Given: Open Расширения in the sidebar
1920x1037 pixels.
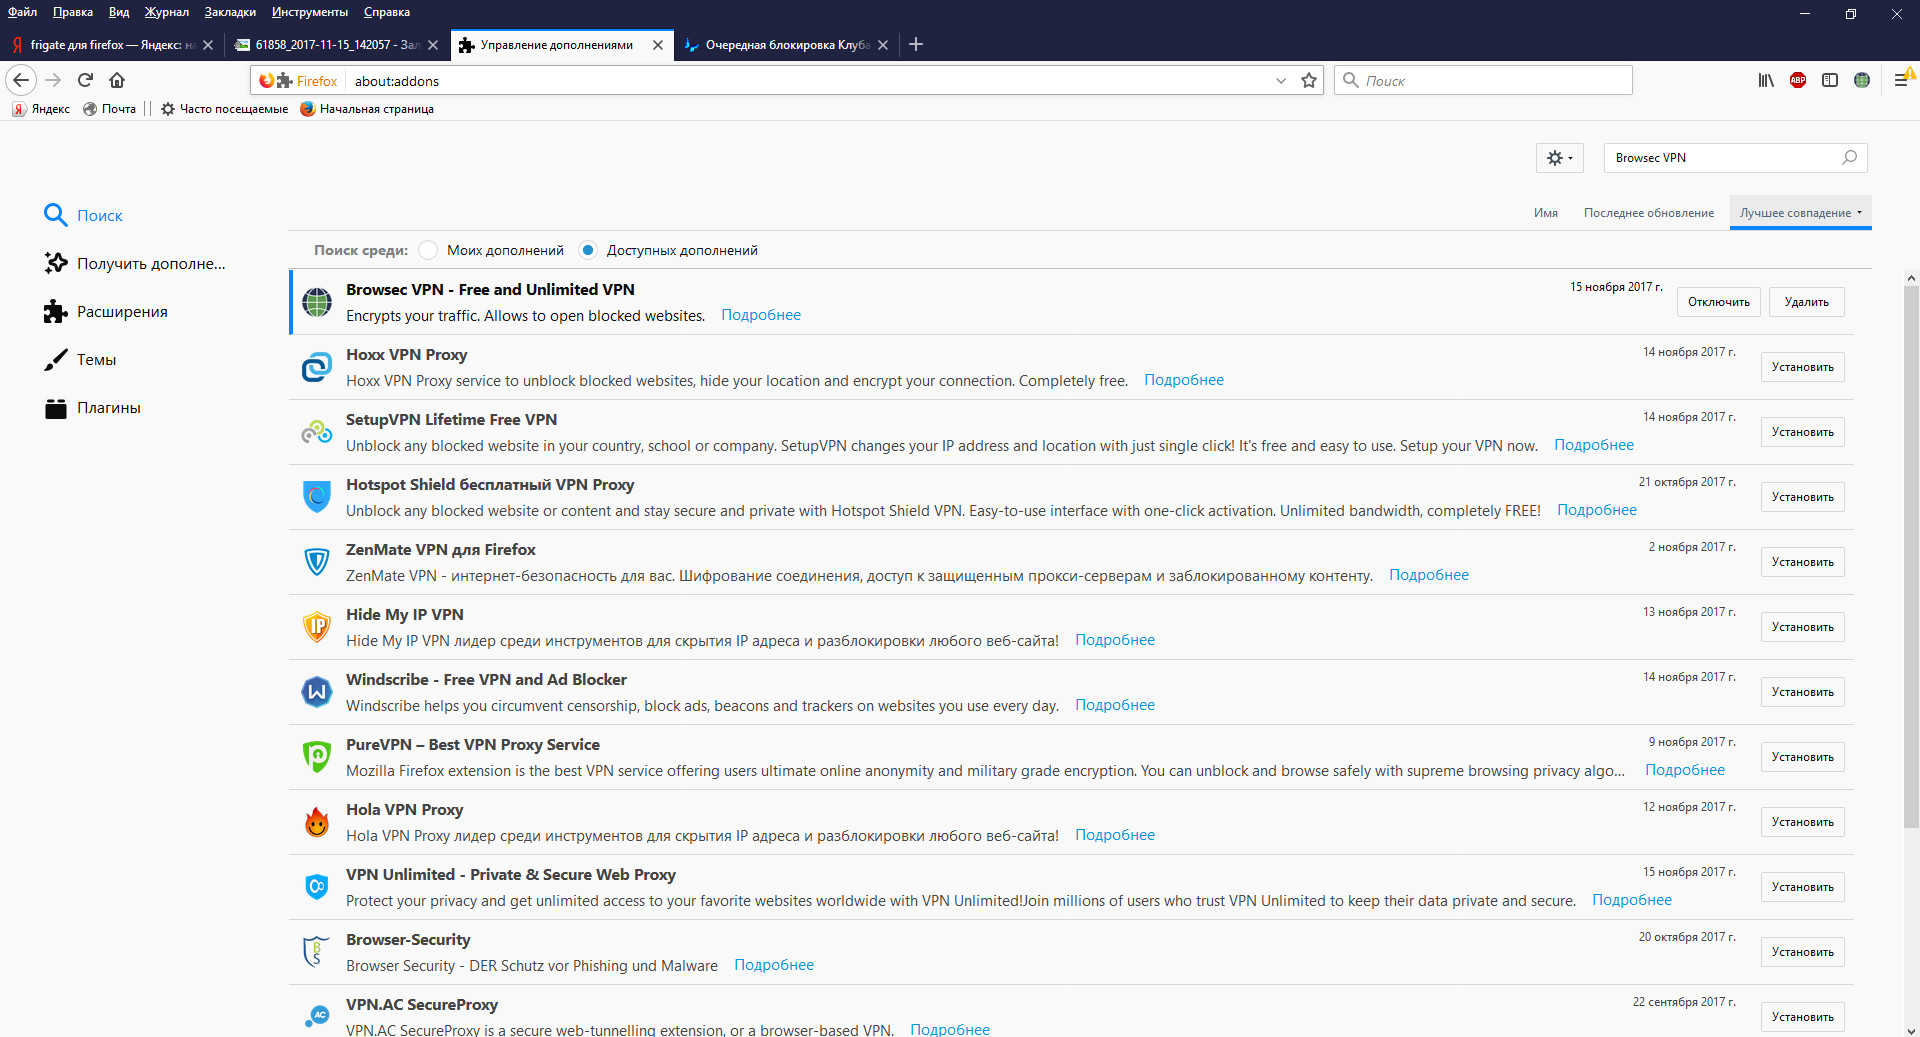Looking at the screenshot, I should coord(106,311).
